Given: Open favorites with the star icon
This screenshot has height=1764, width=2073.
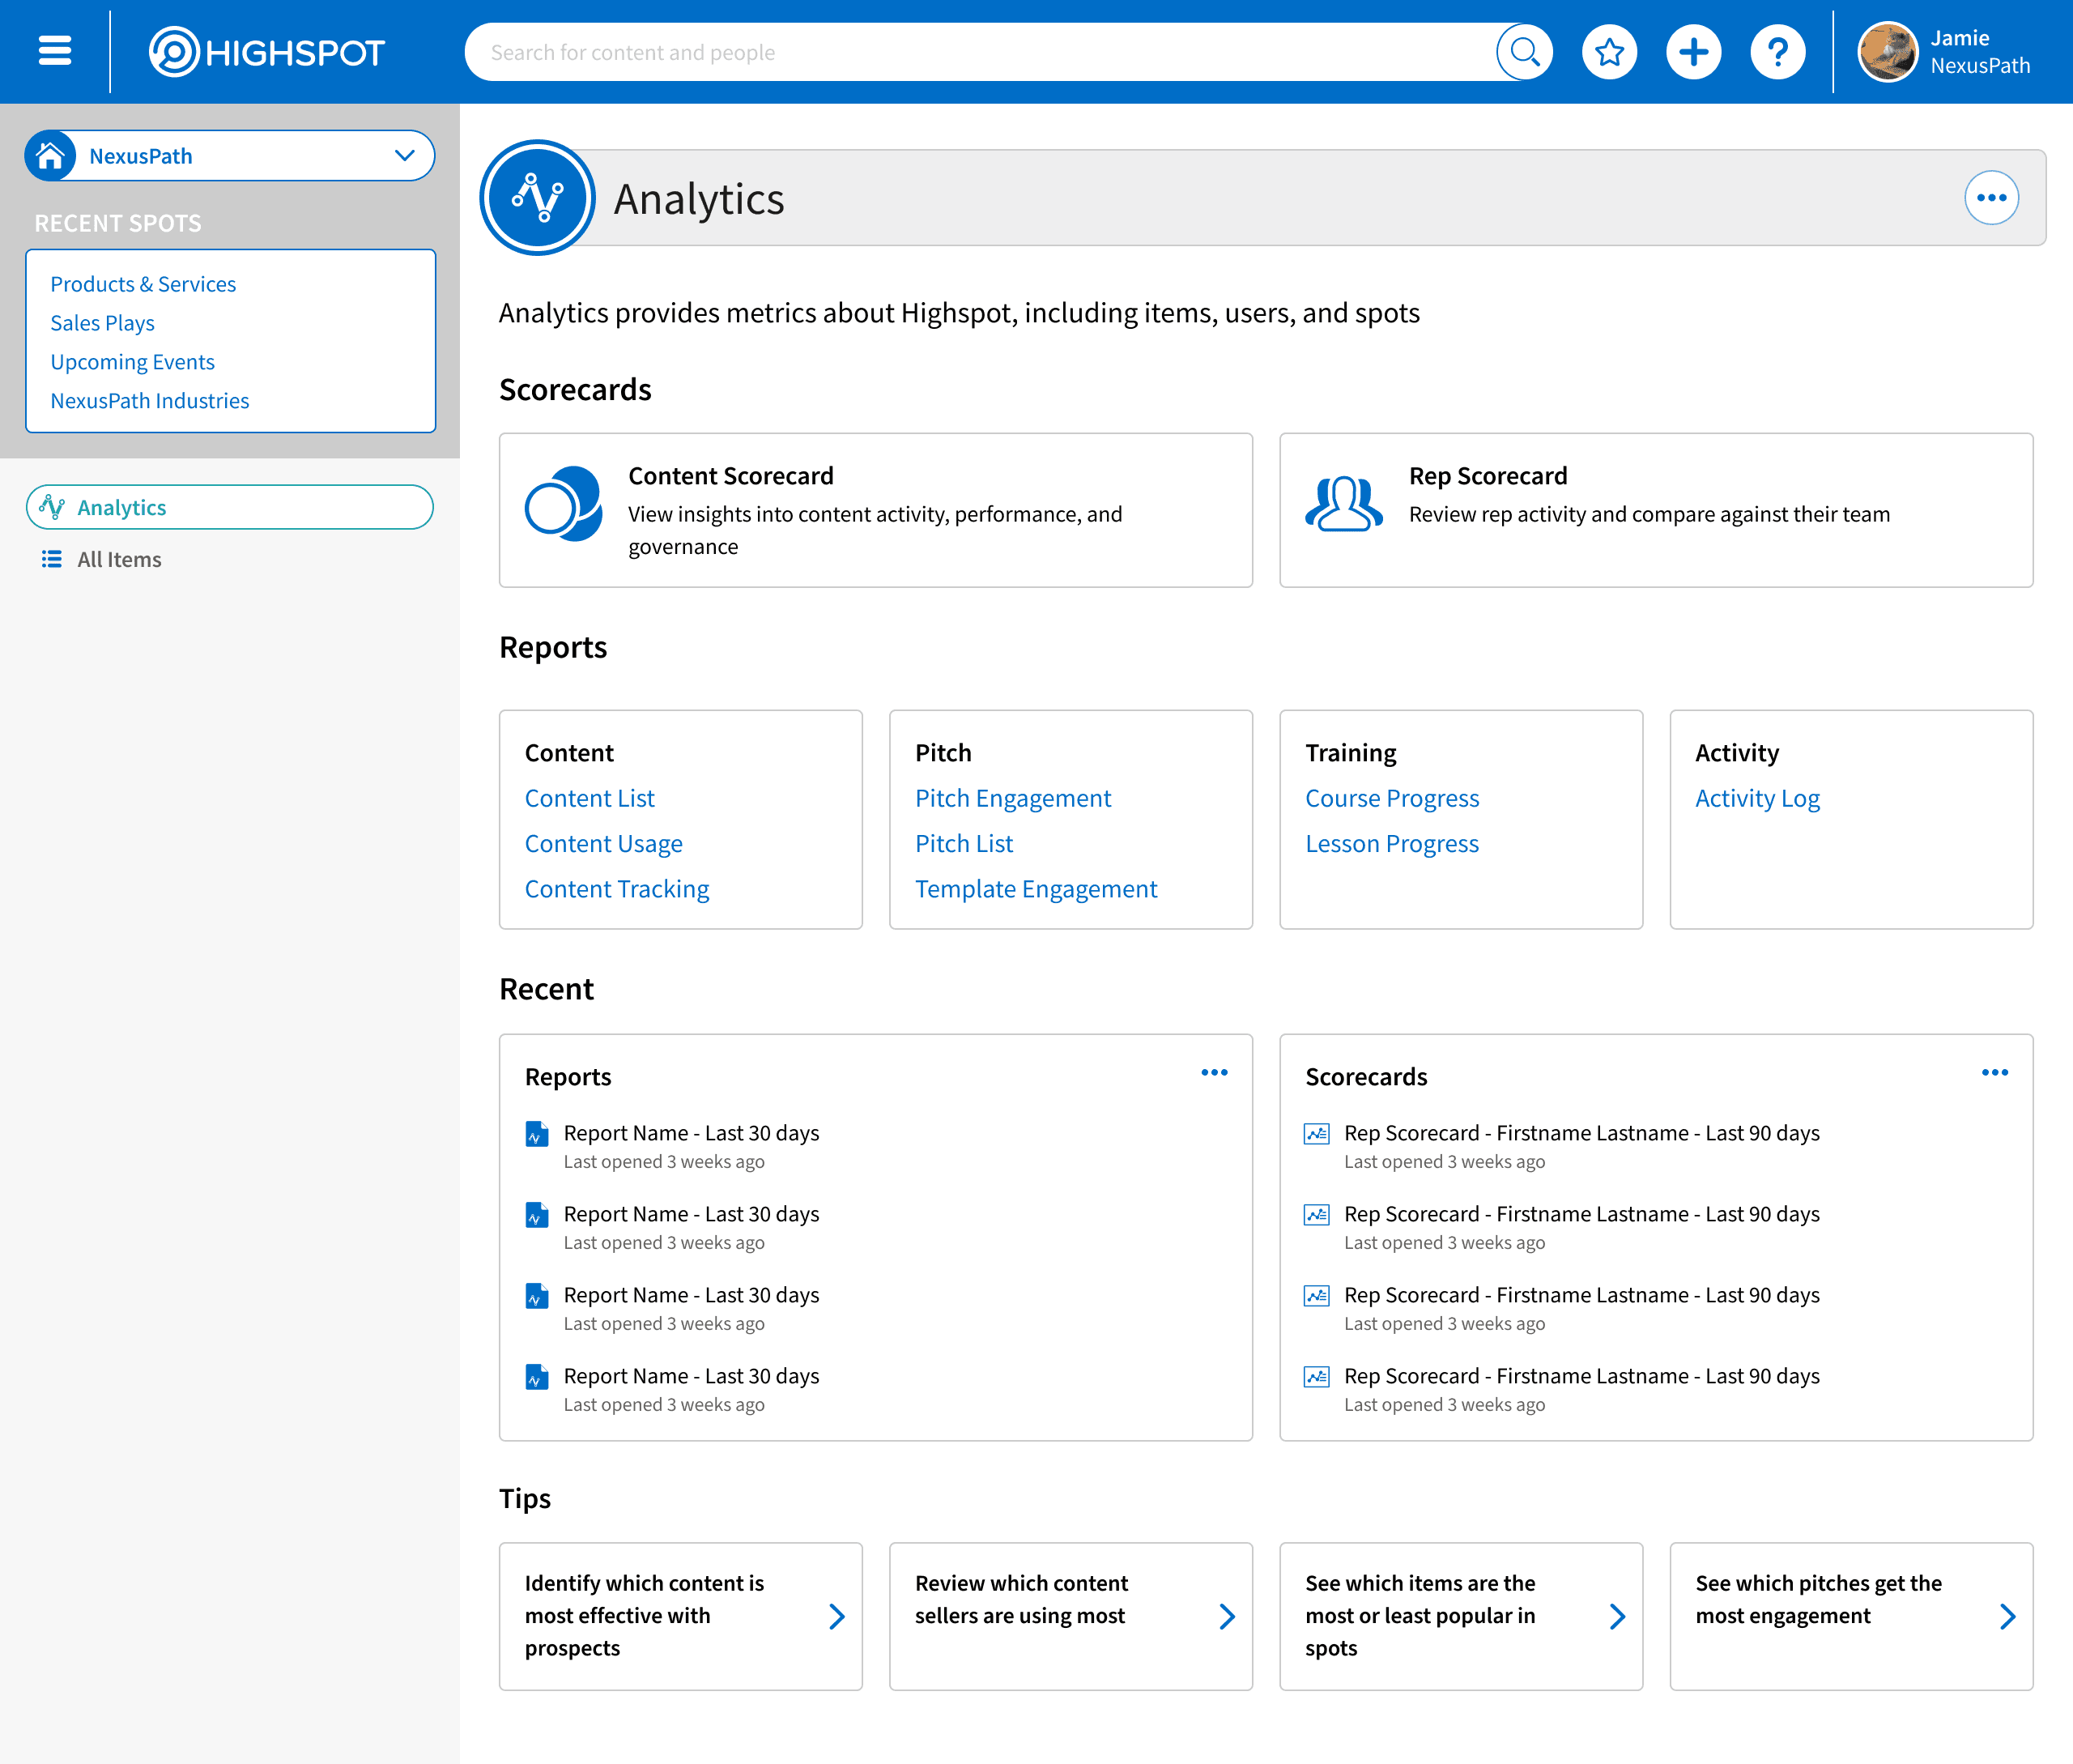Looking at the screenshot, I should coord(1609,52).
